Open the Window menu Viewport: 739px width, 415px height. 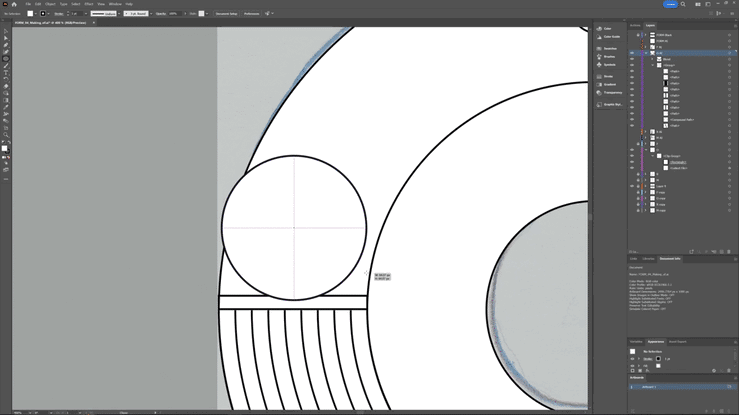tap(115, 4)
